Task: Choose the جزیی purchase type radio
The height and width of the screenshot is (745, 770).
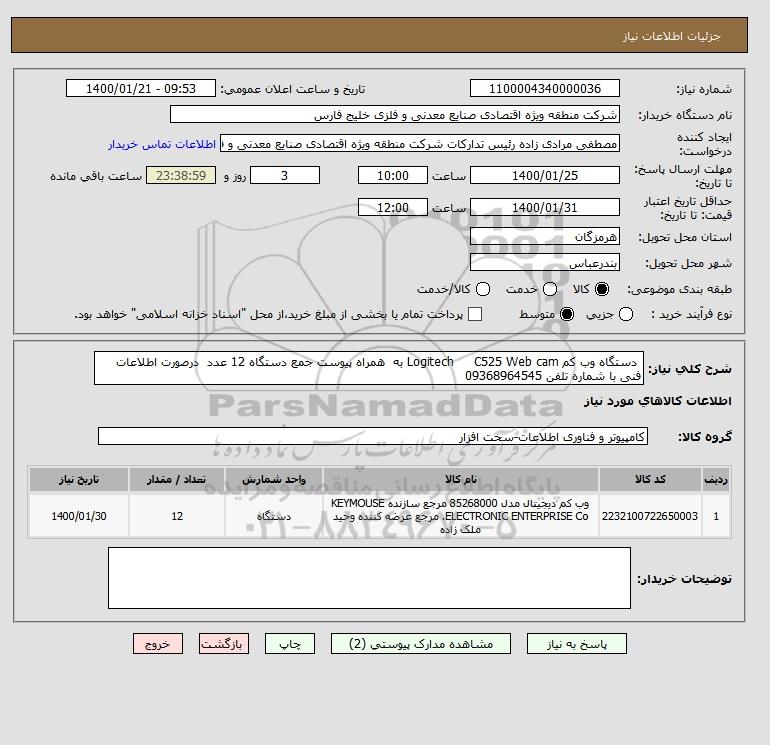Action: point(626,314)
